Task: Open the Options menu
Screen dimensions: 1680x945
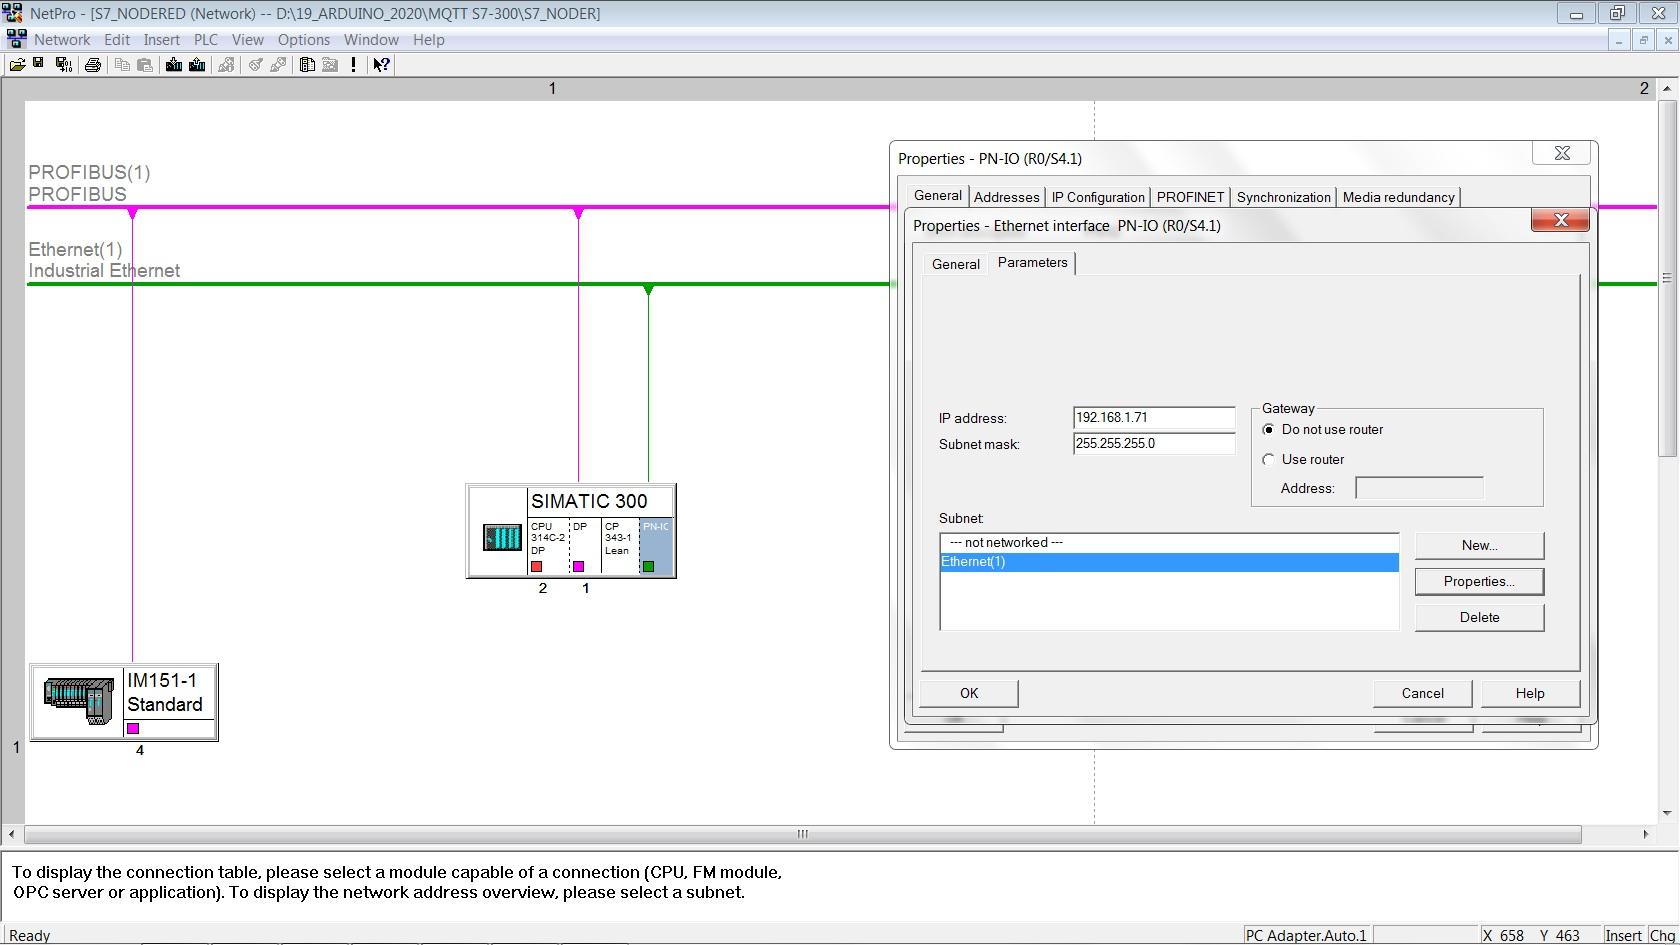Action: click(304, 40)
